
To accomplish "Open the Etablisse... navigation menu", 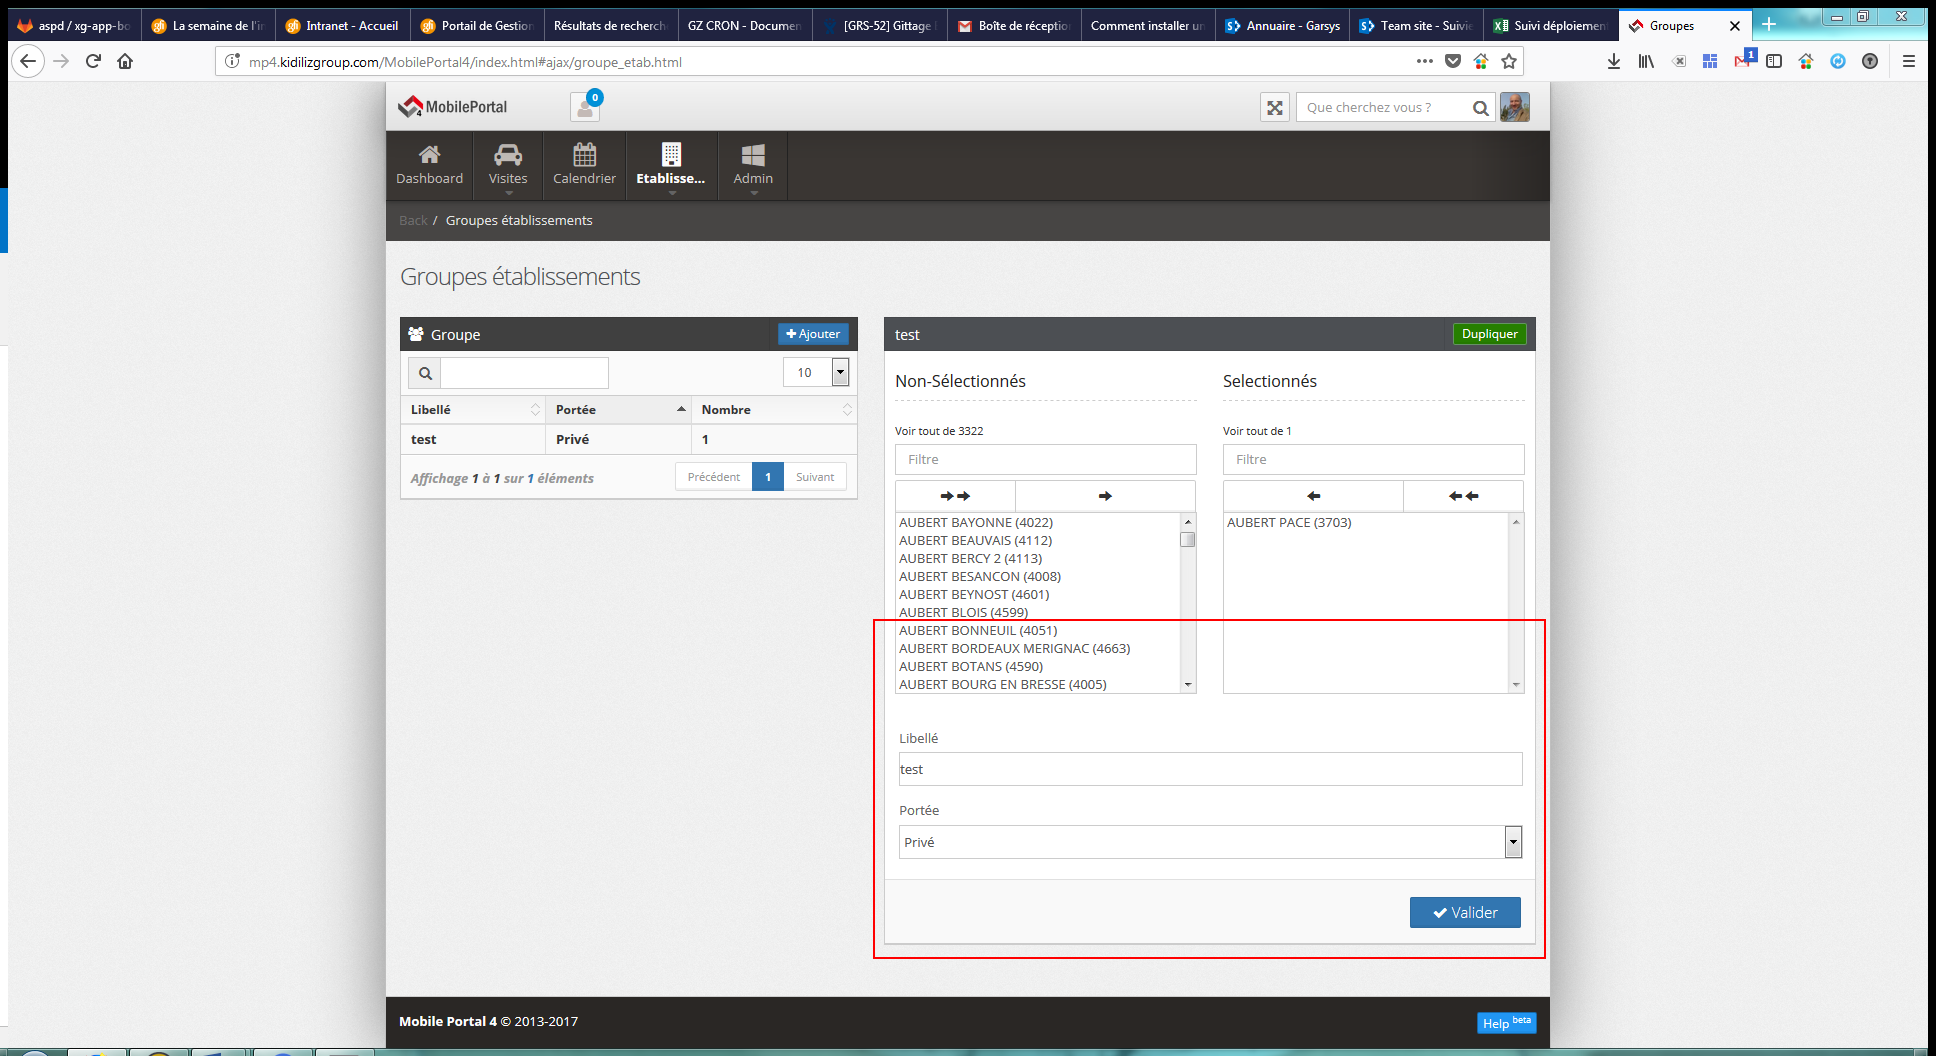I will coord(671,165).
